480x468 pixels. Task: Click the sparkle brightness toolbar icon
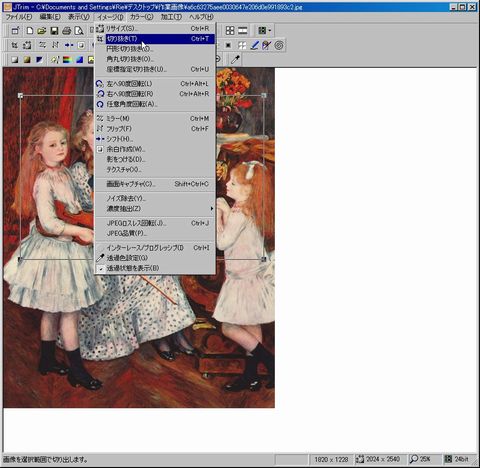click(55, 60)
